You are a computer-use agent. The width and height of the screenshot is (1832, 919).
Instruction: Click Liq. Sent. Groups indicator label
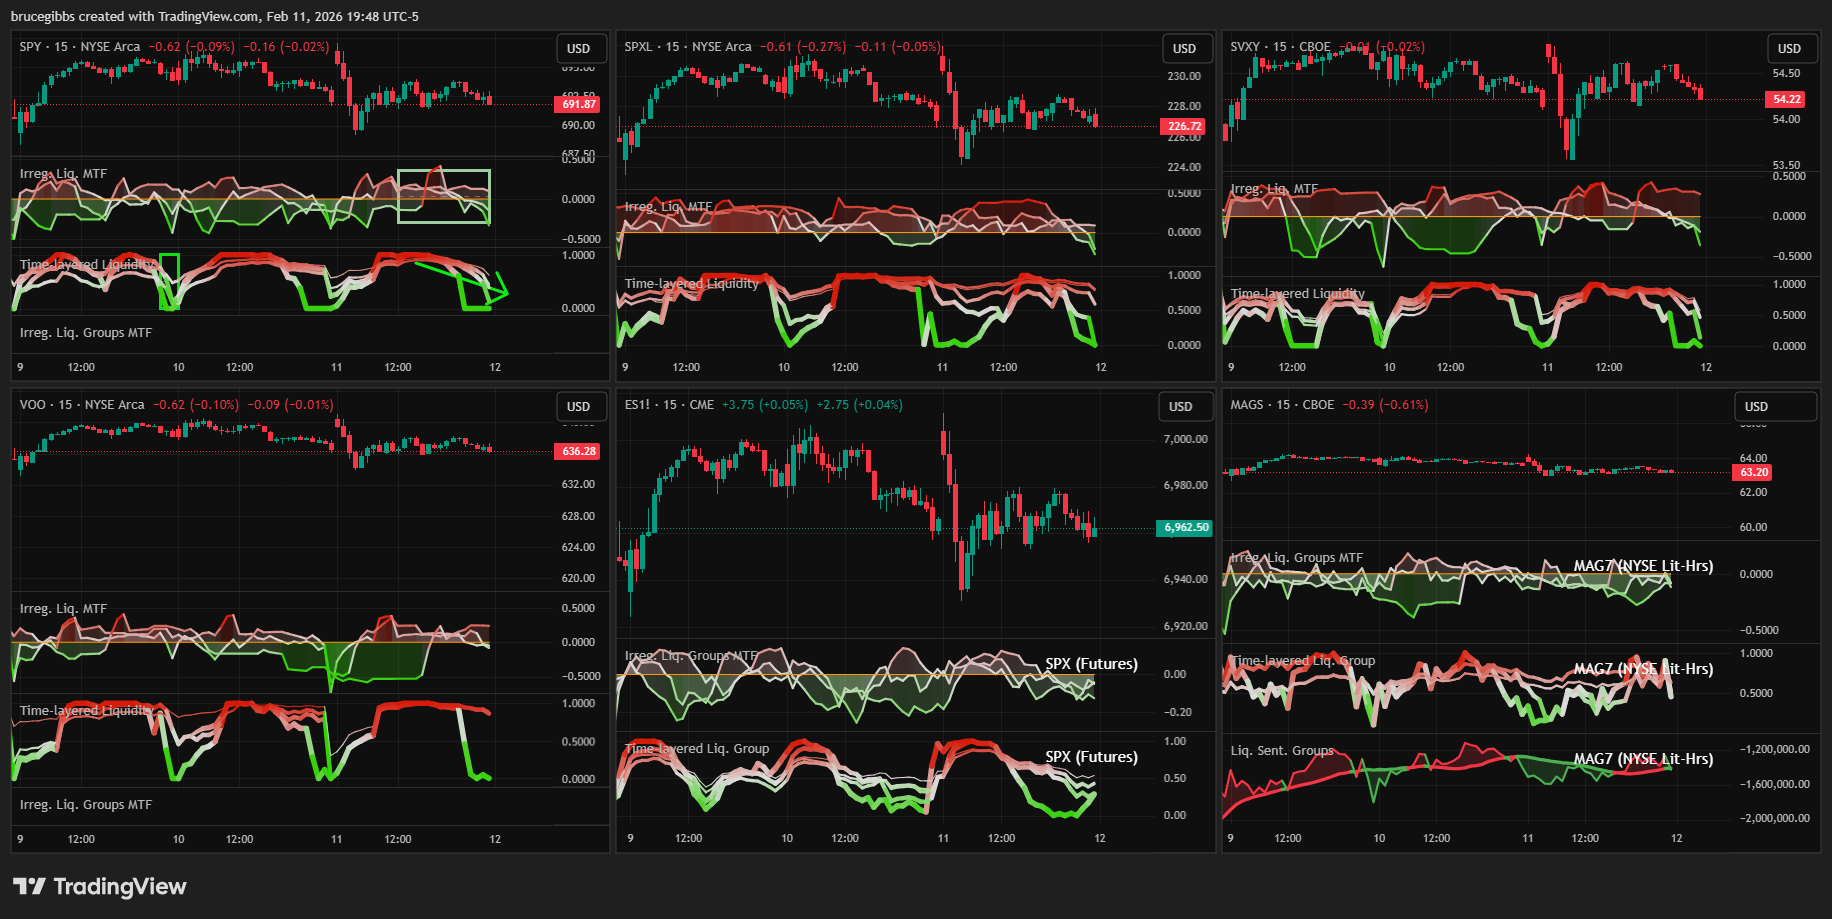tap(1281, 751)
